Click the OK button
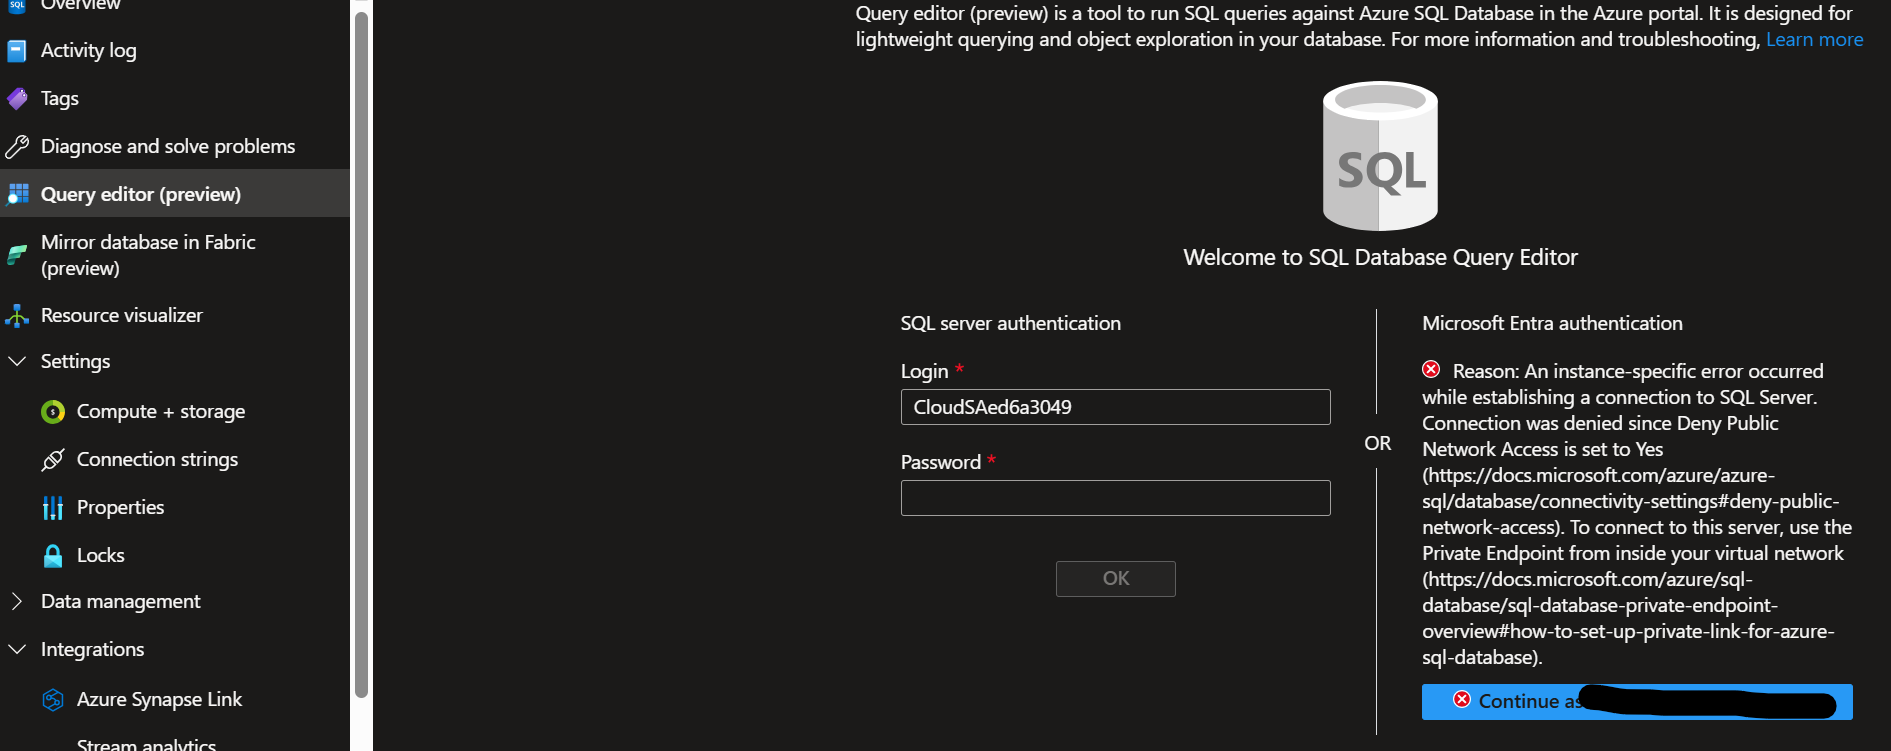The image size is (1891, 751). pyautogui.click(x=1115, y=578)
